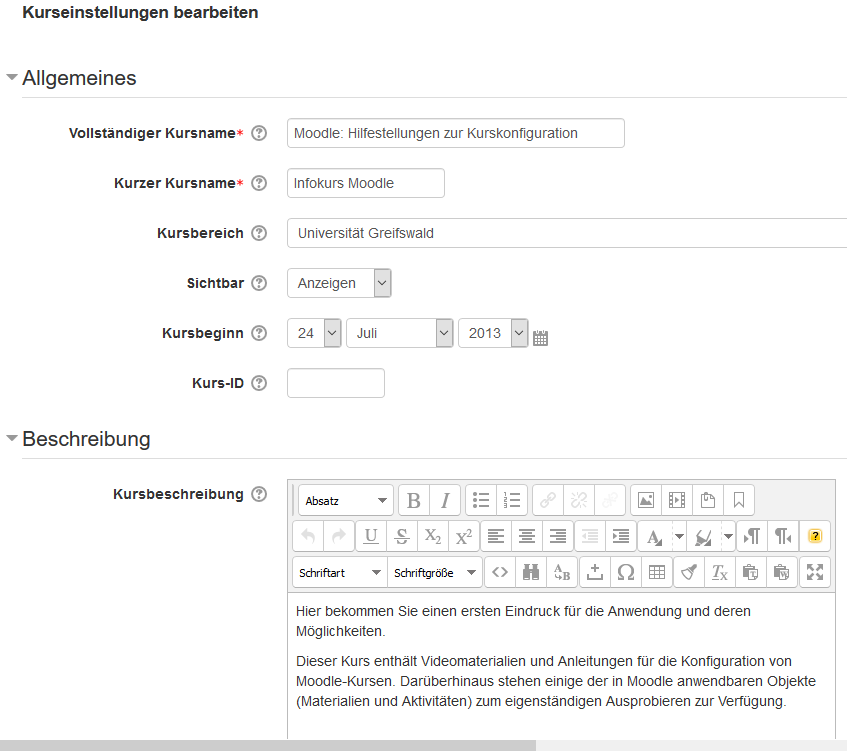Insert an image into the description
The height and width of the screenshot is (751, 847).
[x=645, y=500]
